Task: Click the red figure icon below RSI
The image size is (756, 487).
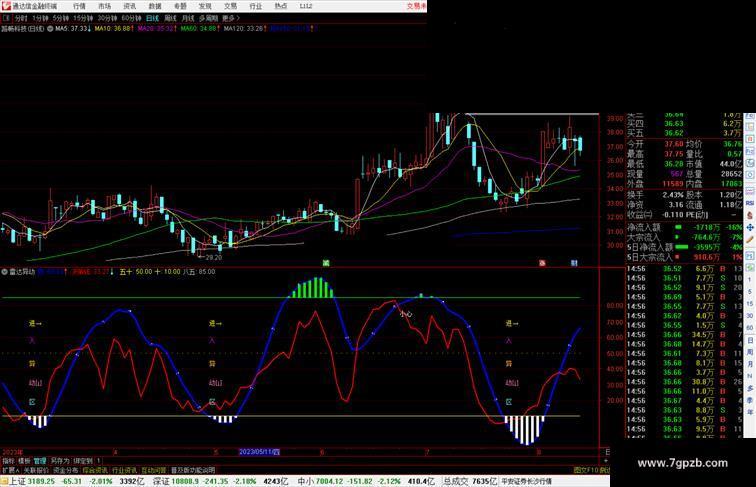Action: pyautogui.click(x=750, y=215)
